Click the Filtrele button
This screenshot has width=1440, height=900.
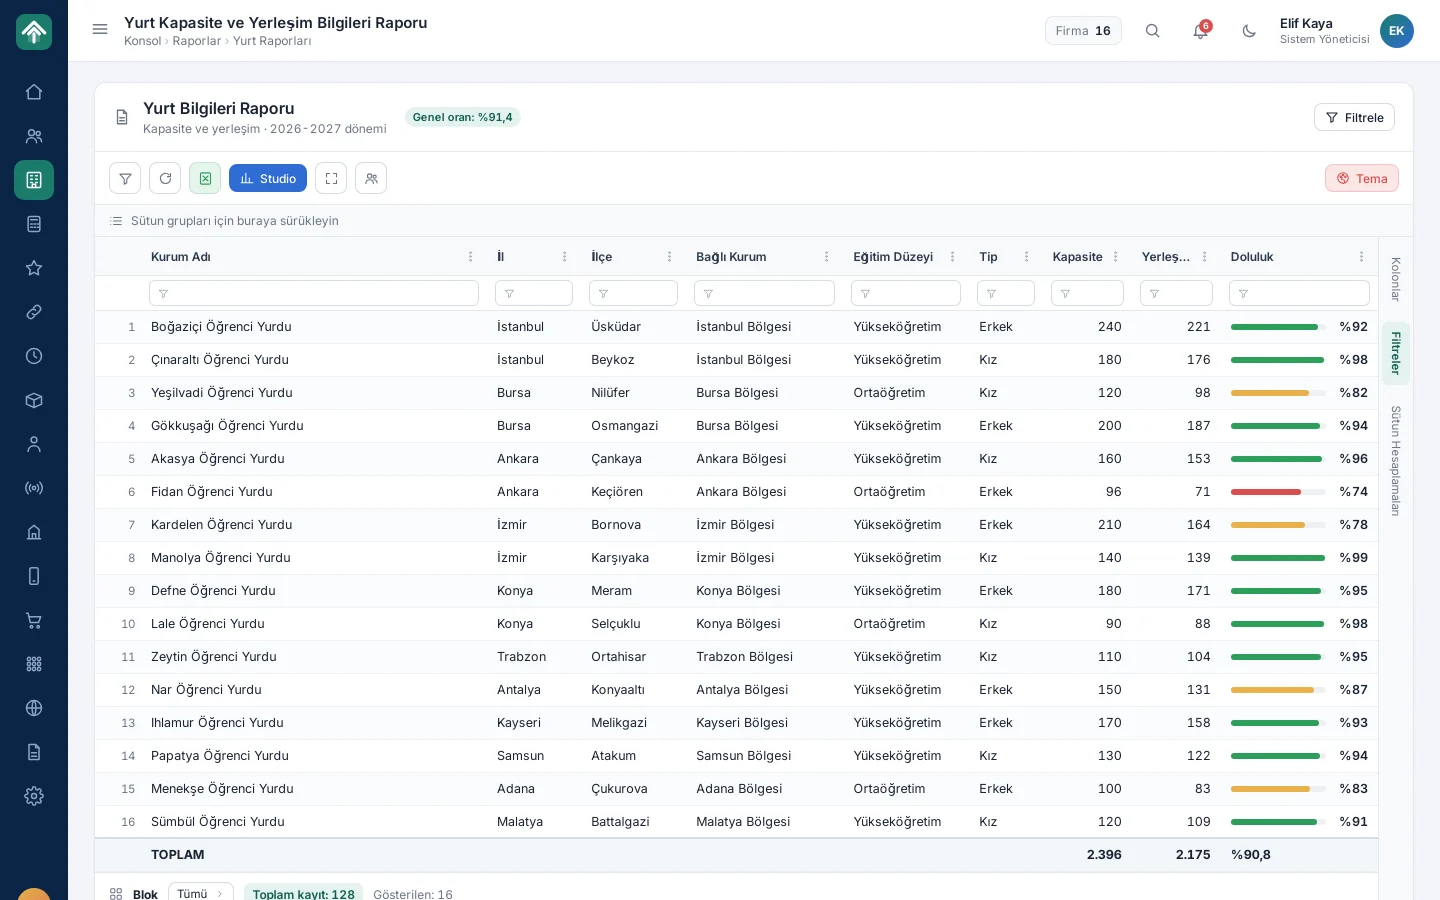(1354, 117)
